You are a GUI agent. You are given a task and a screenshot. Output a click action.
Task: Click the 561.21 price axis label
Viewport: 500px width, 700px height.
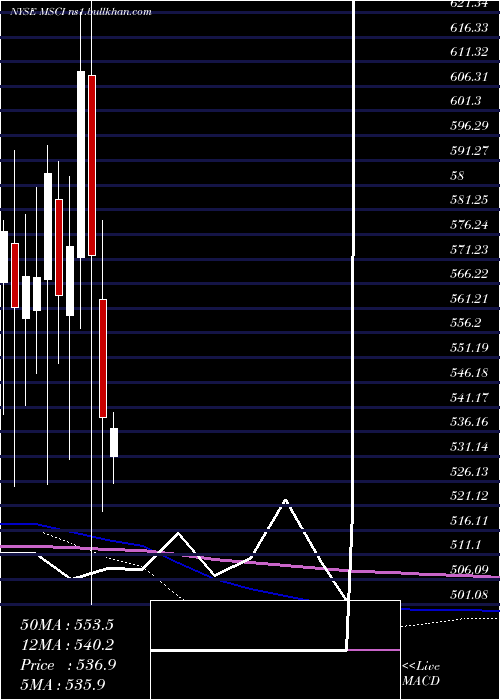pos(469,299)
